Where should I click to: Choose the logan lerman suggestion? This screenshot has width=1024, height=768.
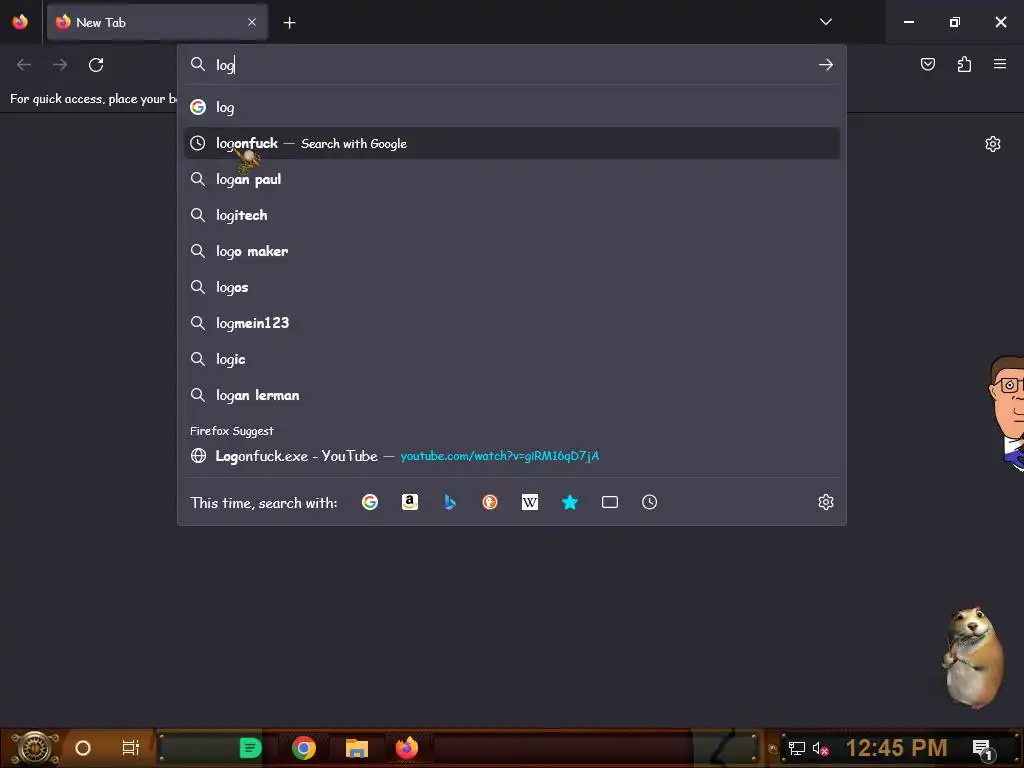click(512, 395)
